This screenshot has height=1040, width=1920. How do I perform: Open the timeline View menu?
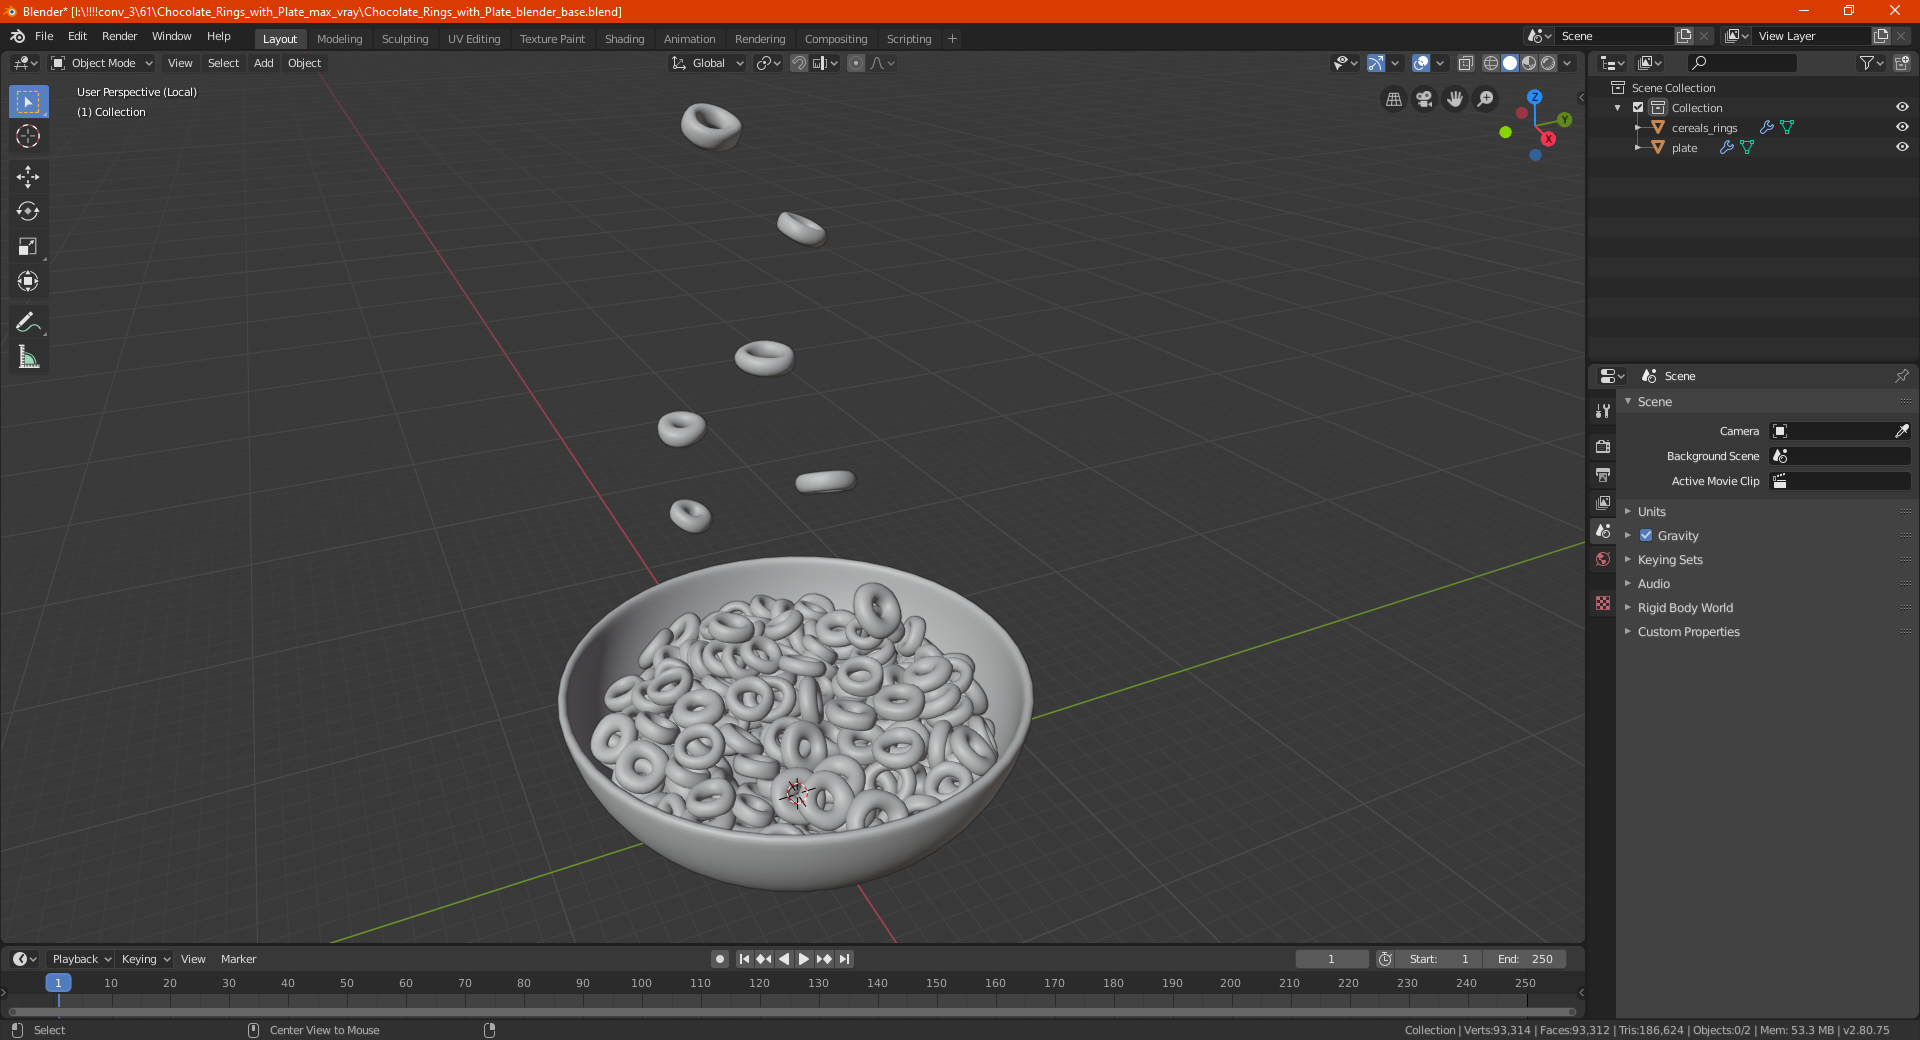(x=193, y=959)
